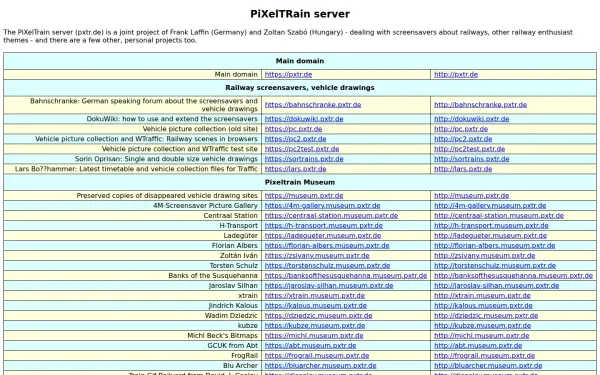The width and height of the screenshot is (600, 375).
Task: Go to http://pc.pxtr.de old picture collection
Action: tap(461, 129)
